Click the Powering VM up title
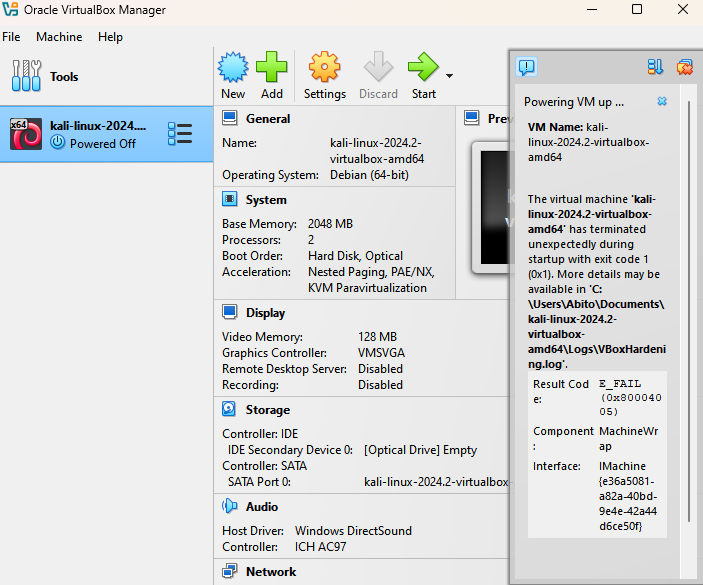The image size is (703, 585). [x=573, y=102]
